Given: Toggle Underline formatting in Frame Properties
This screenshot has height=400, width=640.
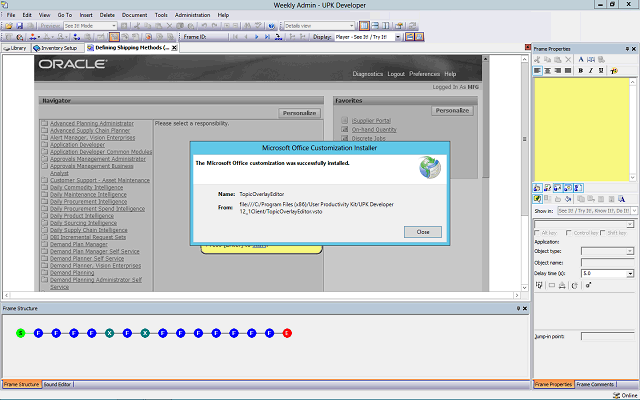Looking at the screenshot, I should tap(601, 71).
